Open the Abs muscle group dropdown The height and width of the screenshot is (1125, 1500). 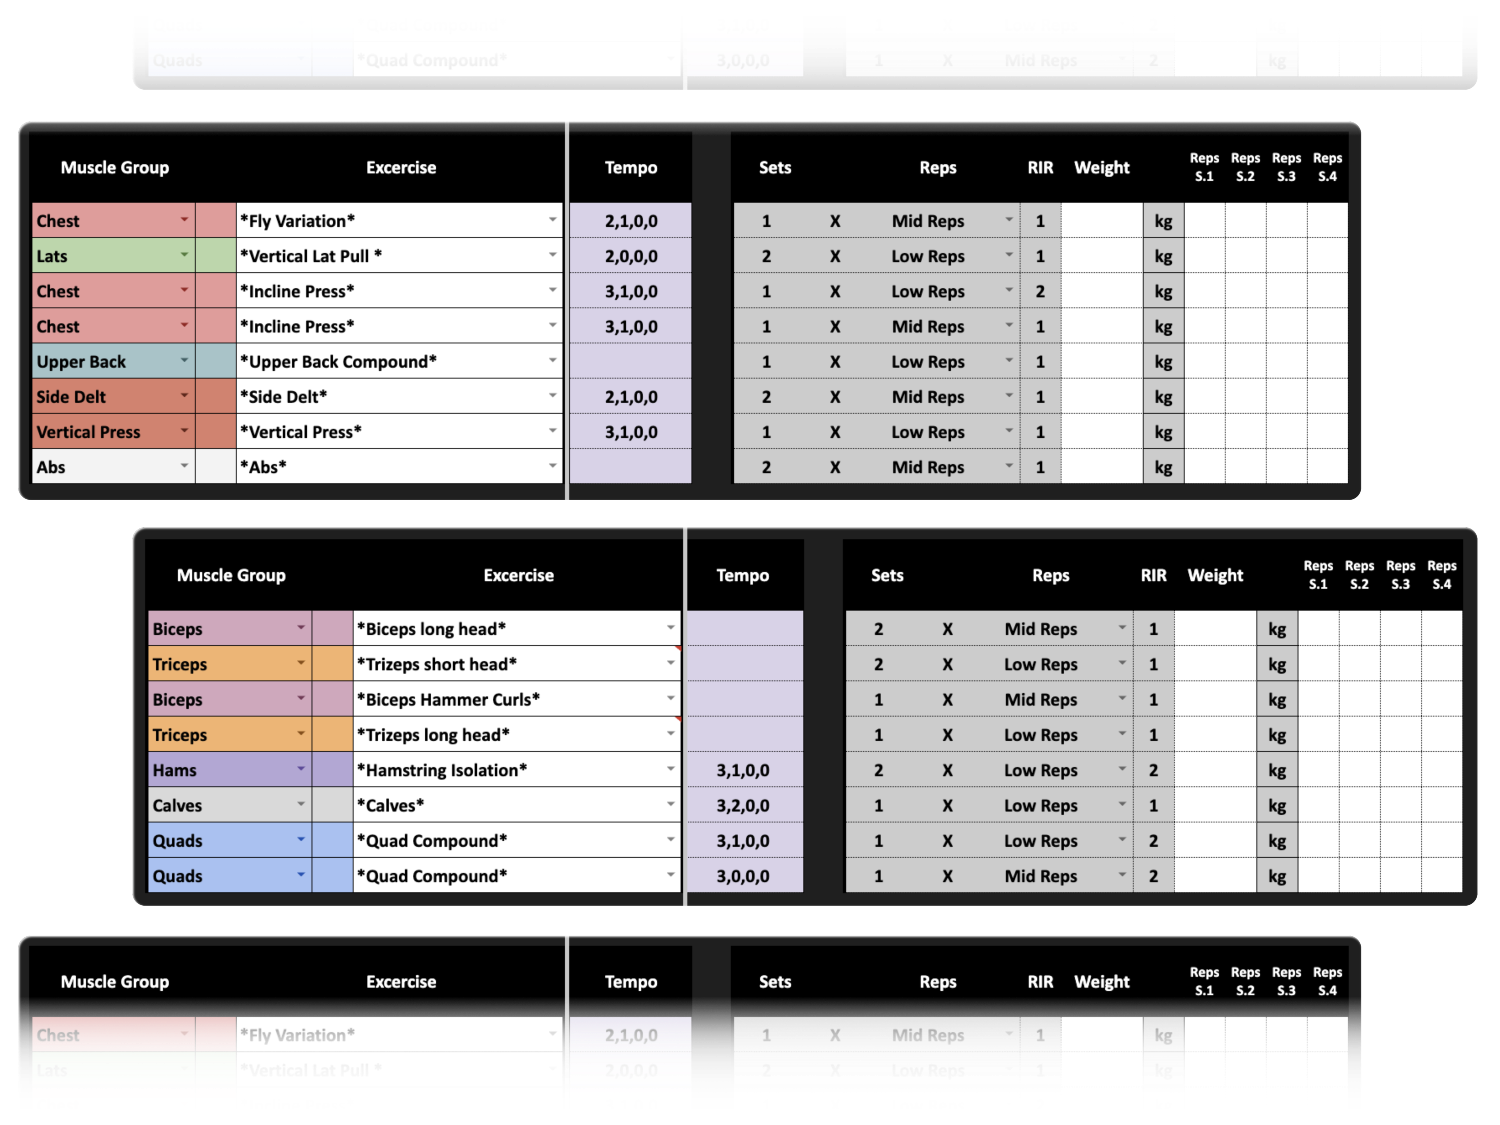184,466
